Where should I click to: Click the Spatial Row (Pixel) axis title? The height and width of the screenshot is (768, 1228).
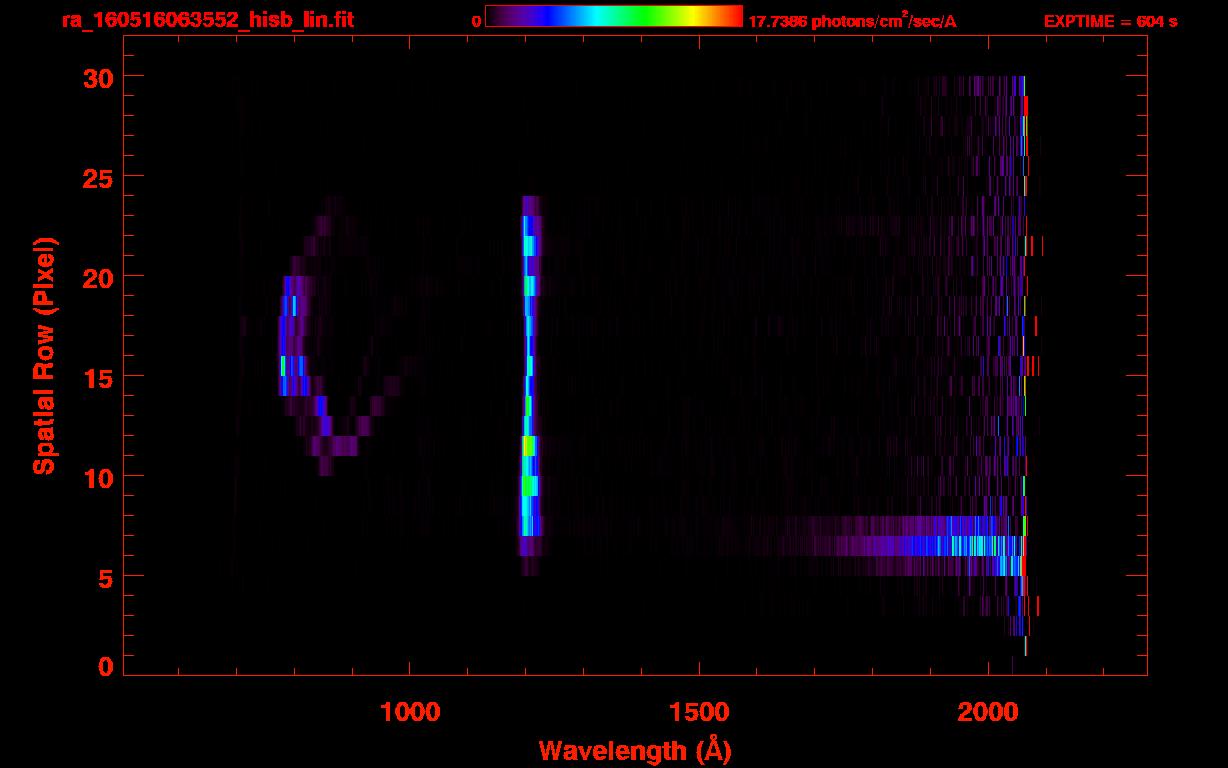(x=44, y=356)
